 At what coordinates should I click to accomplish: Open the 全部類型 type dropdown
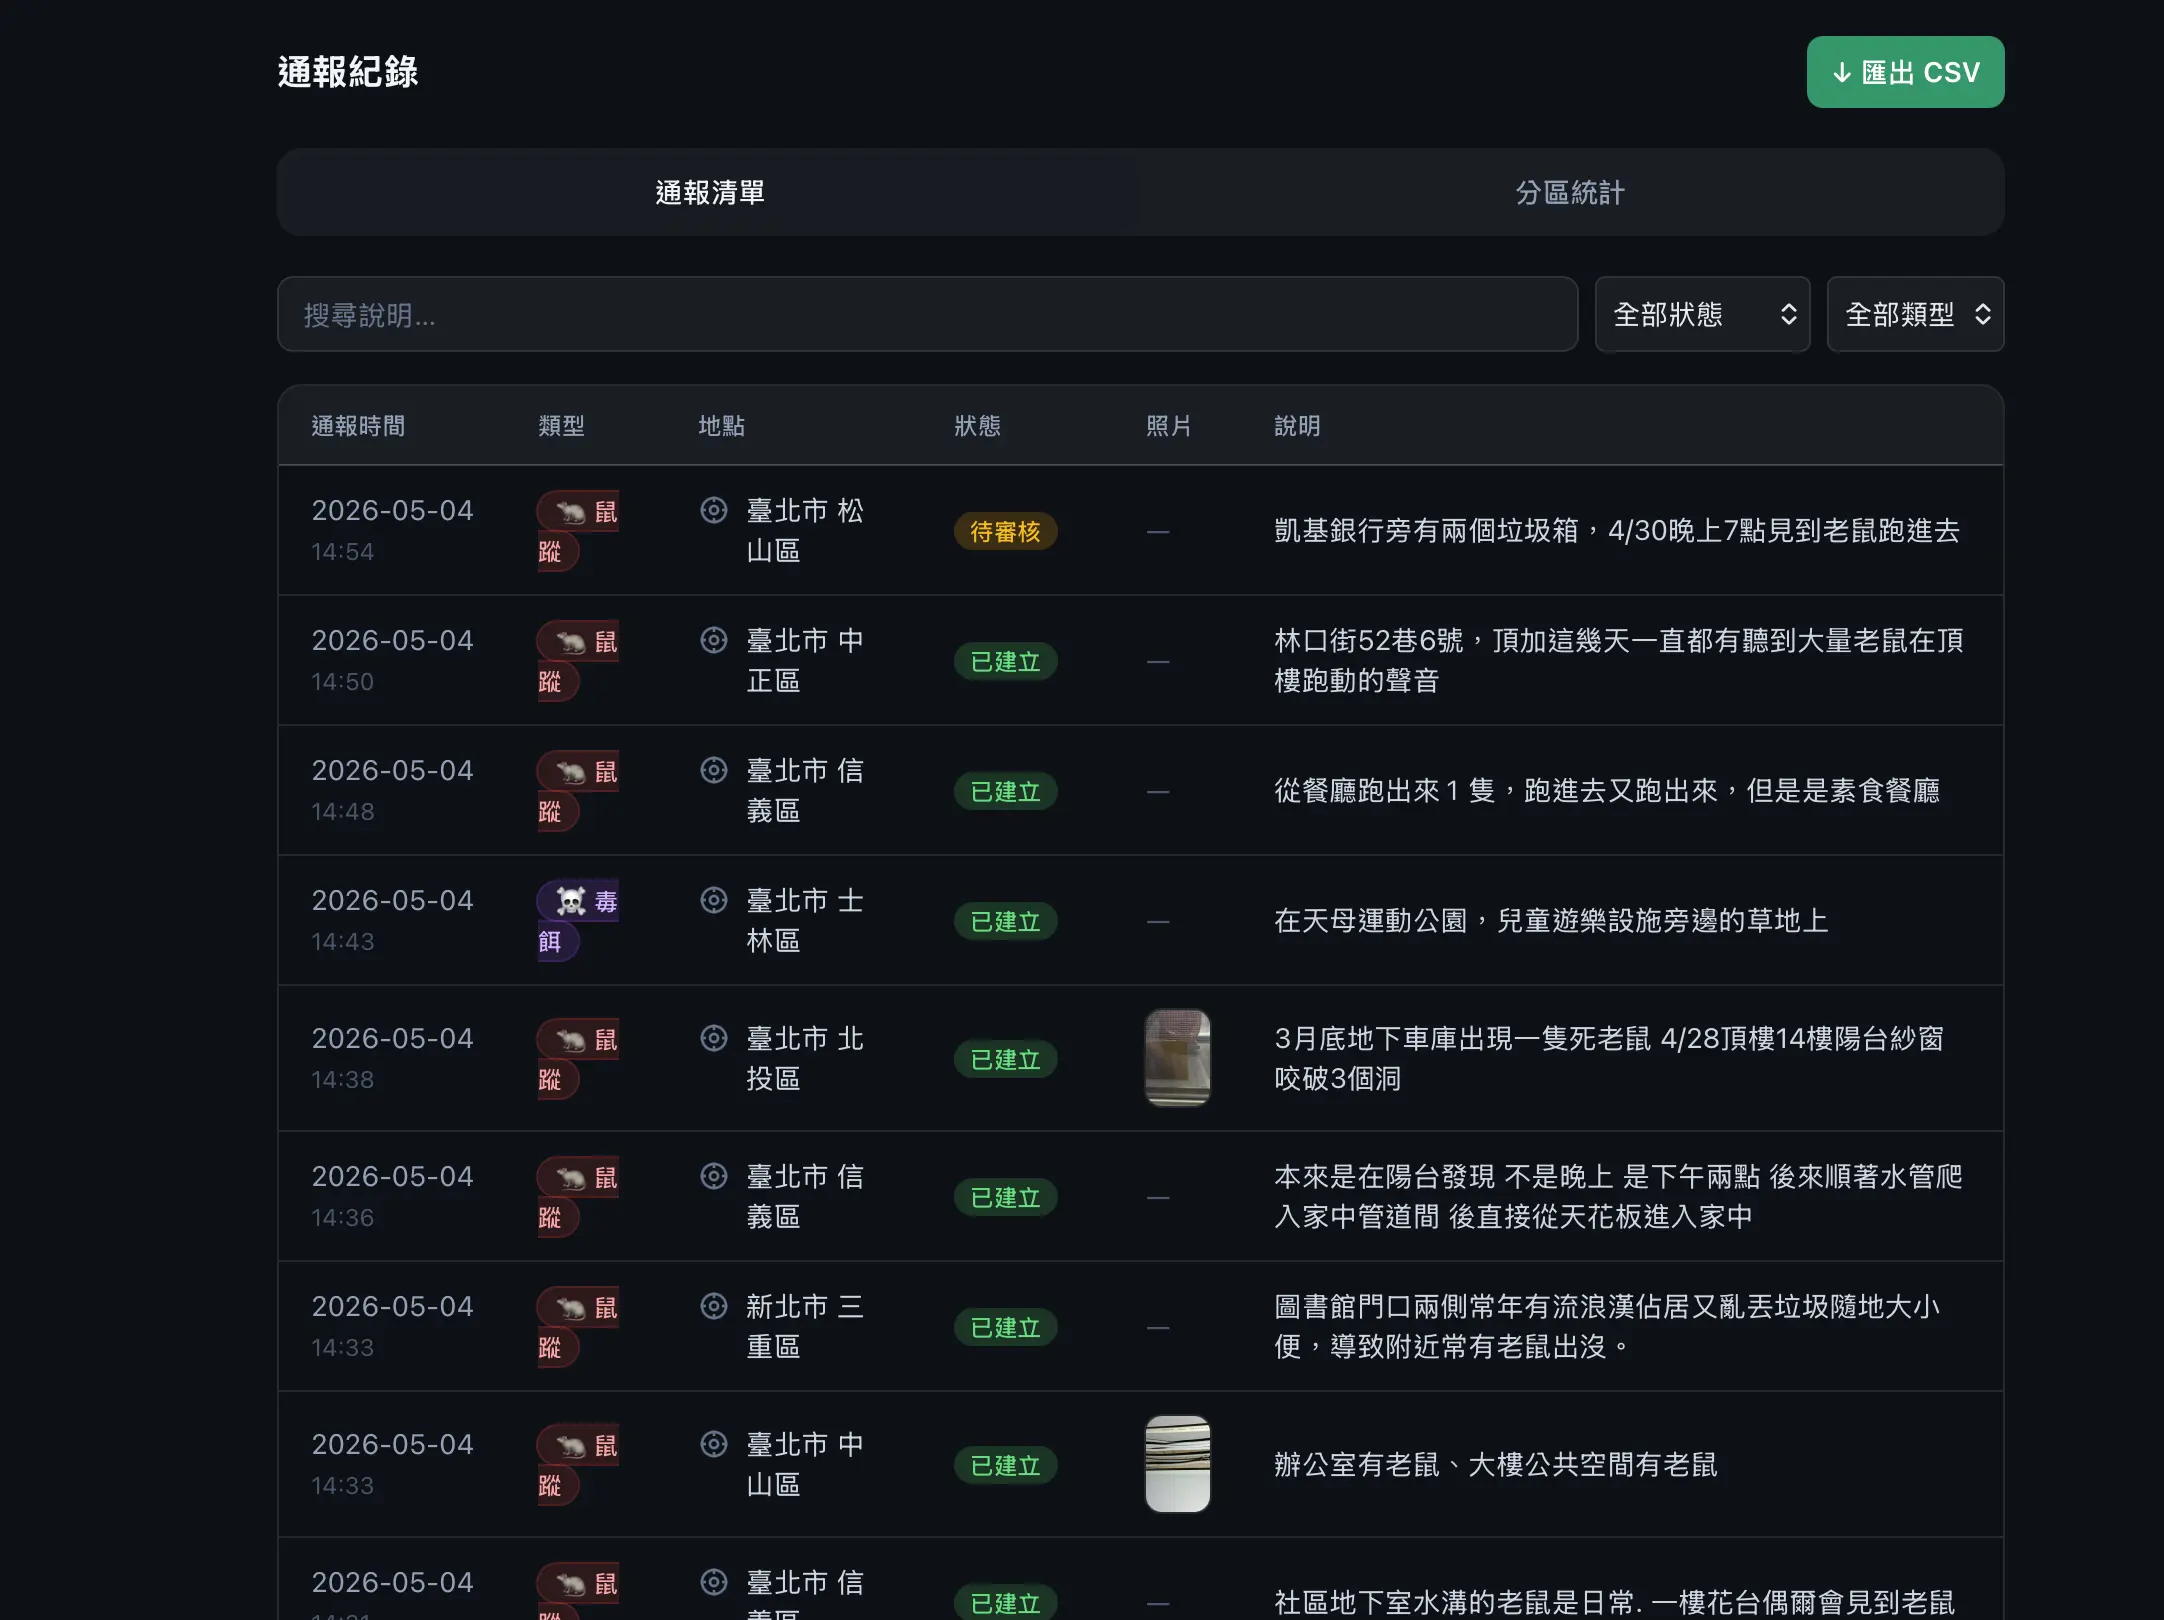tap(1915, 314)
